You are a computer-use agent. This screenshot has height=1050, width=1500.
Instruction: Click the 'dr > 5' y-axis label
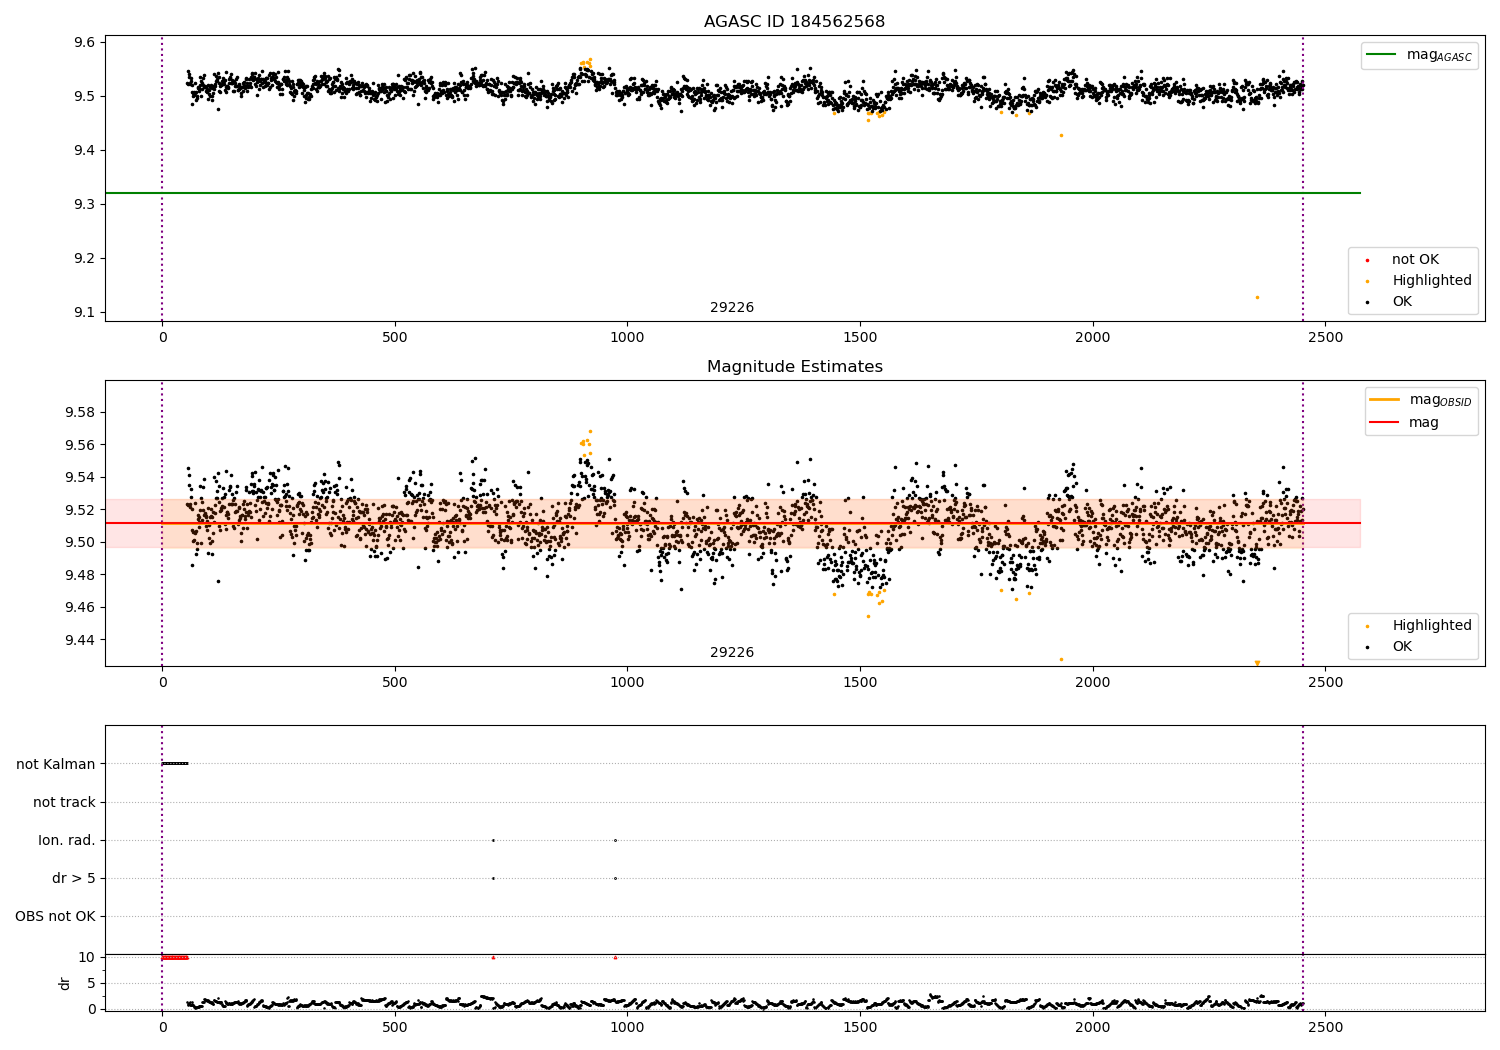pyautogui.click(x=74, y=878)
